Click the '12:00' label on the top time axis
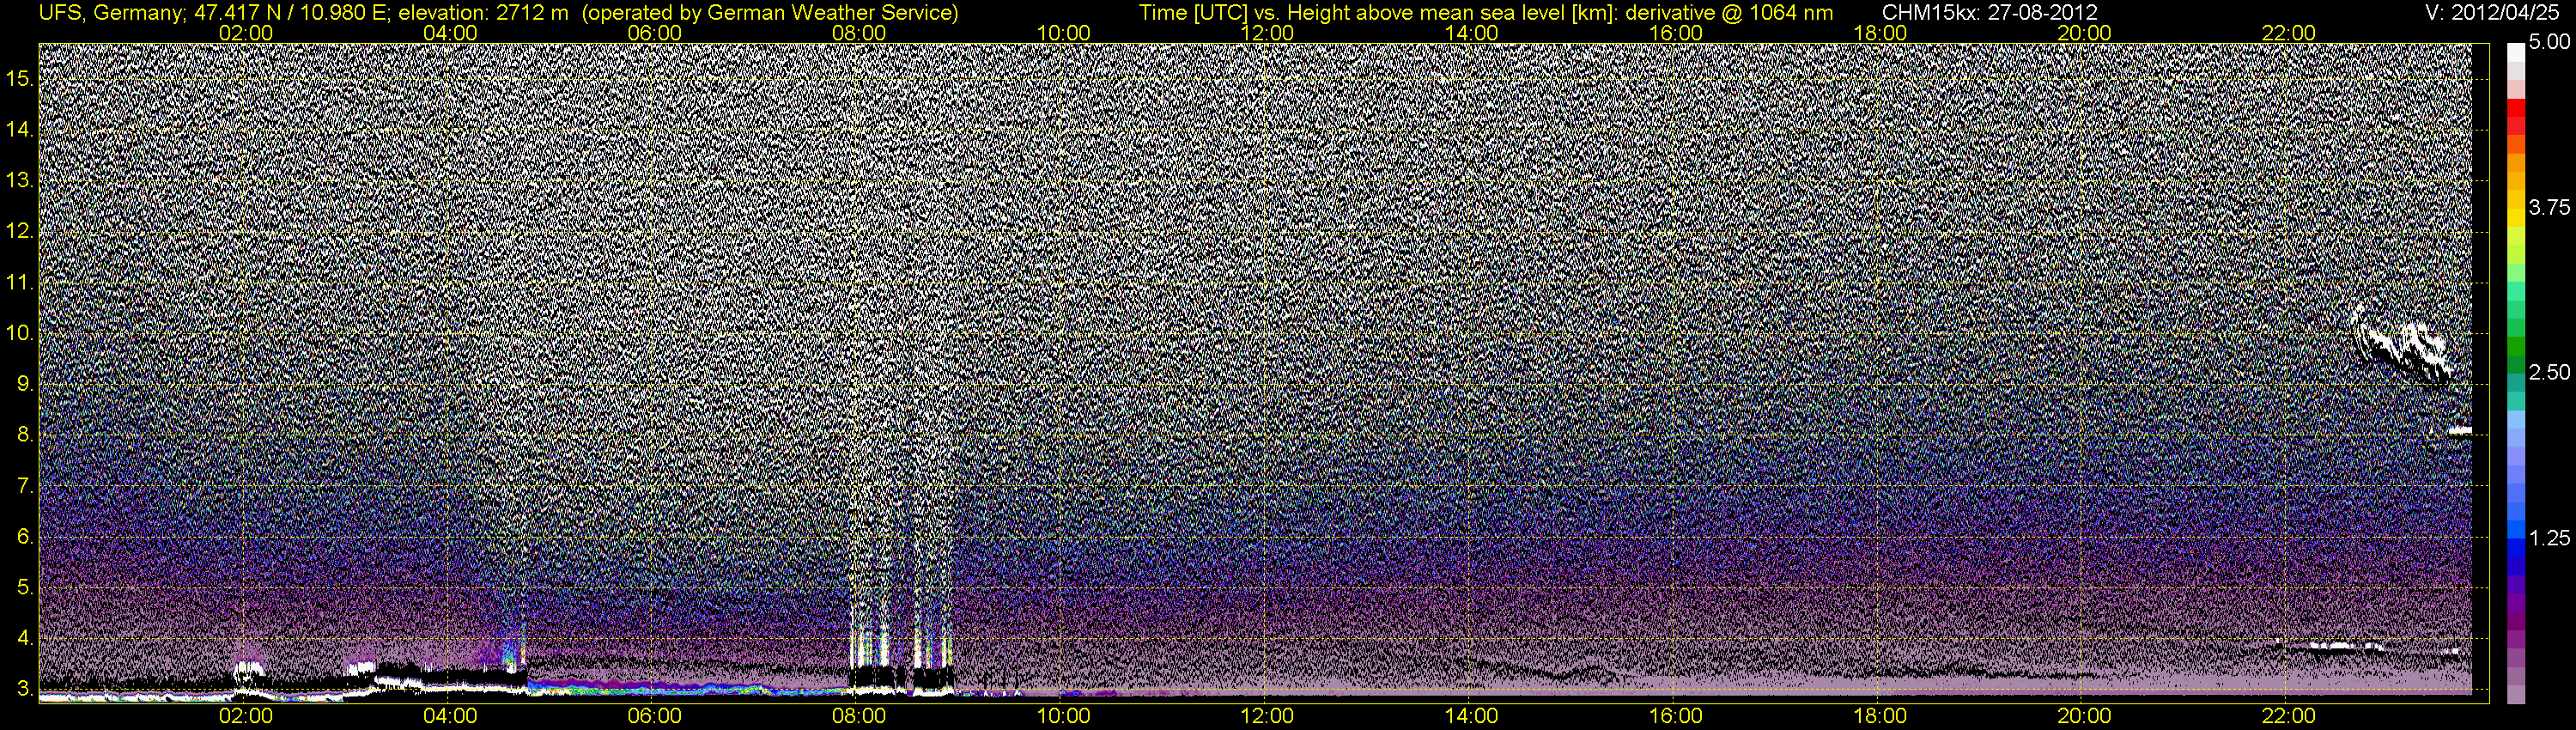2576x730 pixels. point(1267,33)
